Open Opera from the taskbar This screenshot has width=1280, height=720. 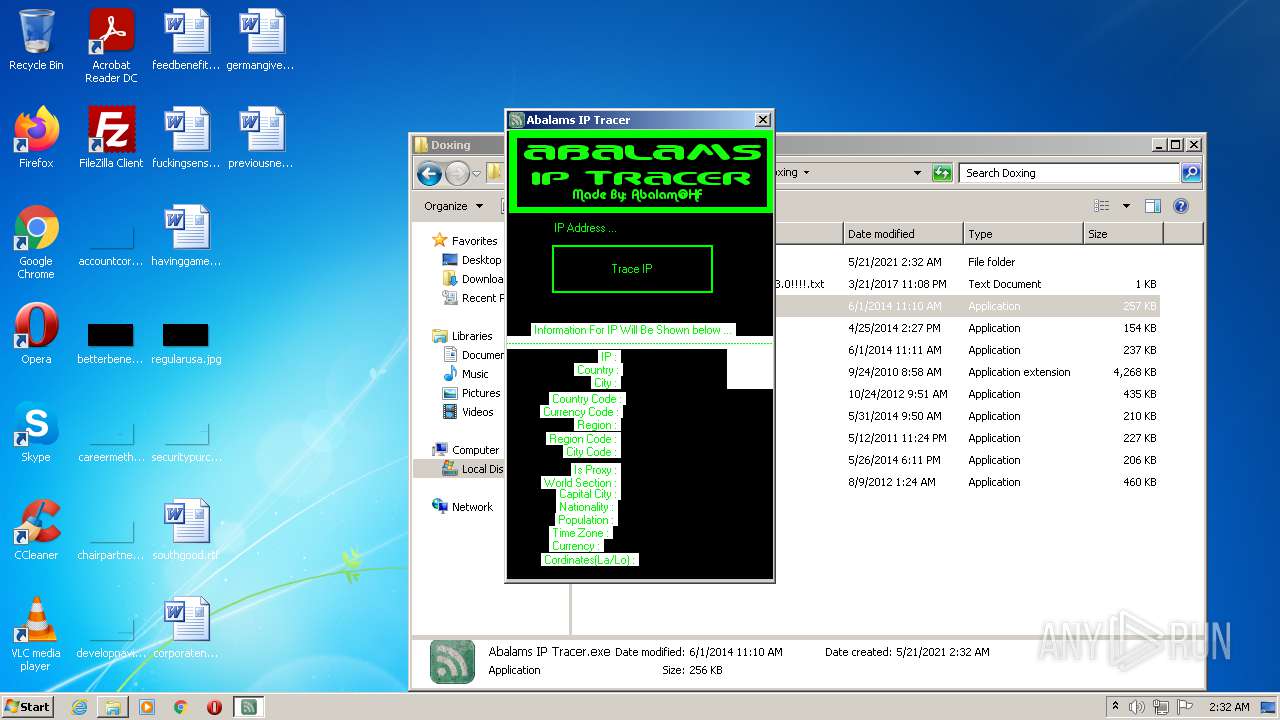[x=214, y=707]
